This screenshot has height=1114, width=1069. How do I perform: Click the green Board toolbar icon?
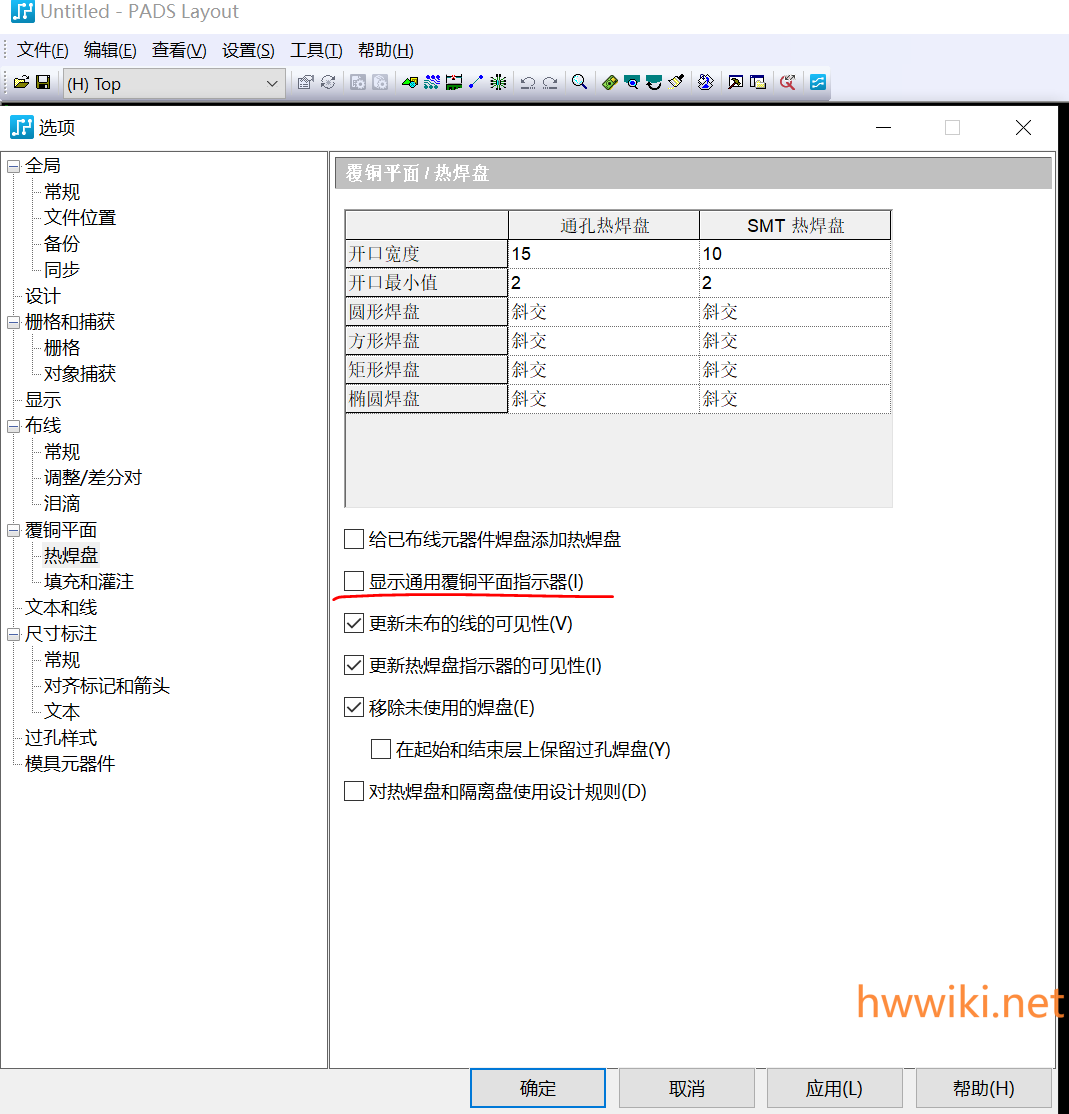tap(609, 82)
